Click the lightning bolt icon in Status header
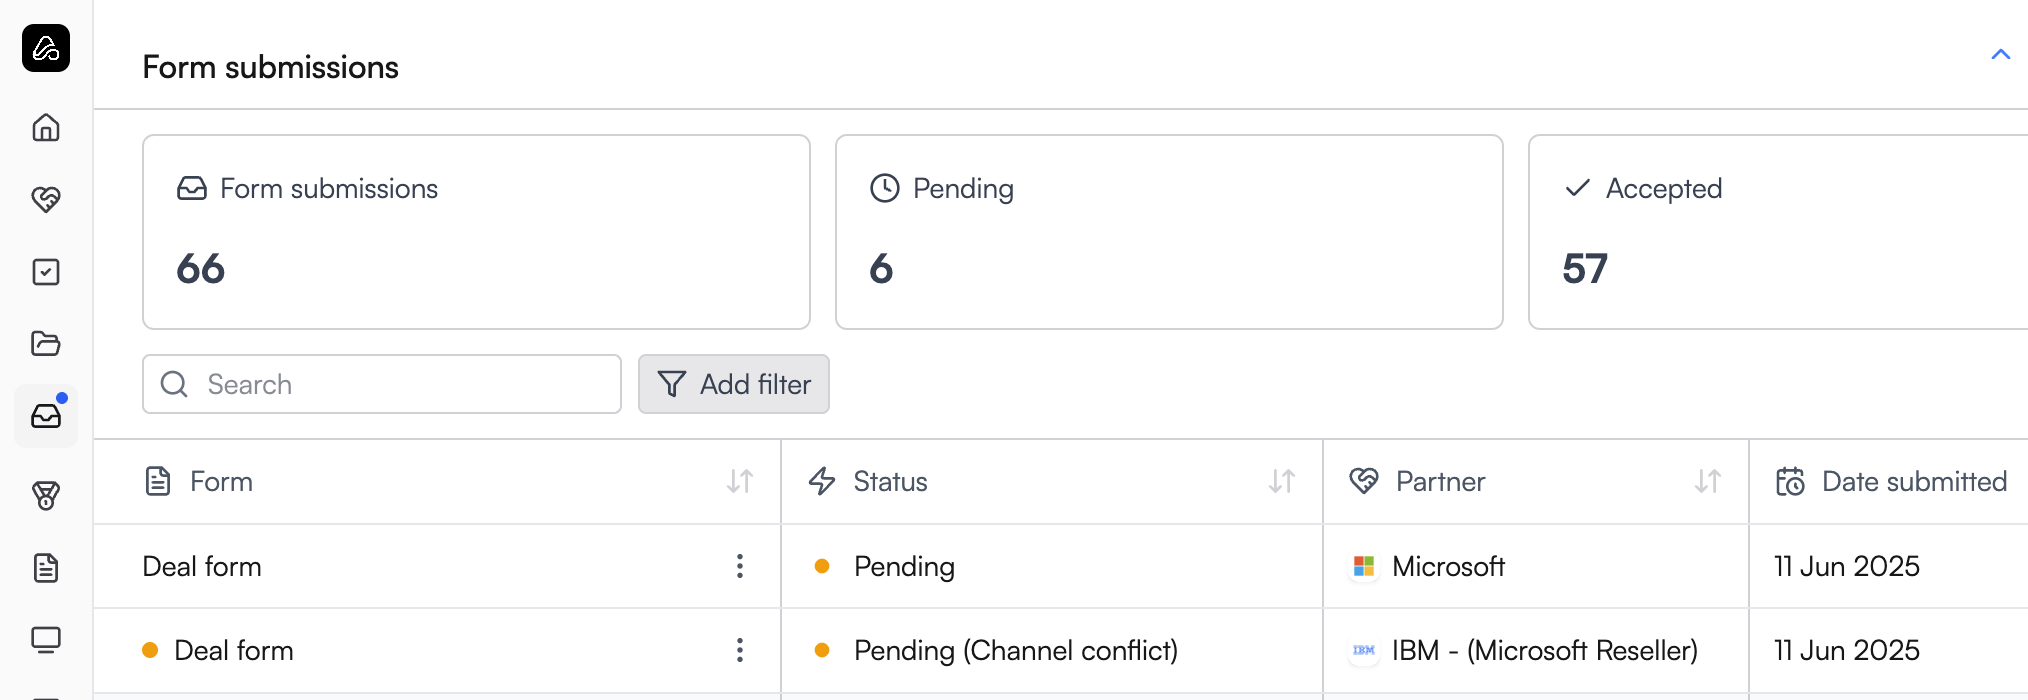The image size is (2028, 700). tap(822, 482)
